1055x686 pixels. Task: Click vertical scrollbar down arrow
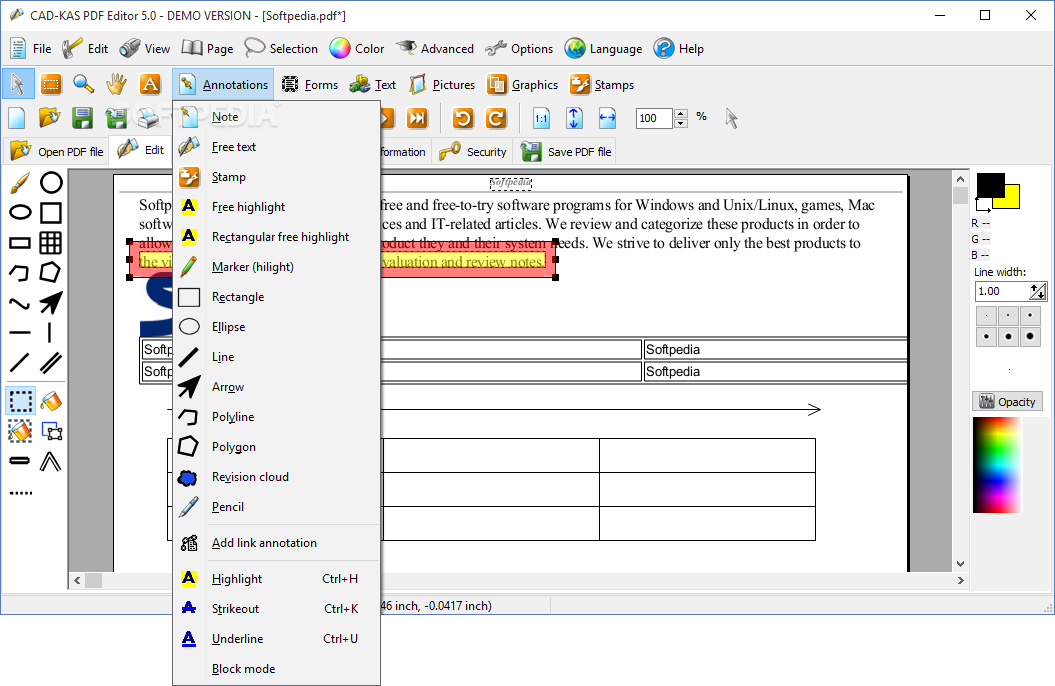click(x=960, y=564)
